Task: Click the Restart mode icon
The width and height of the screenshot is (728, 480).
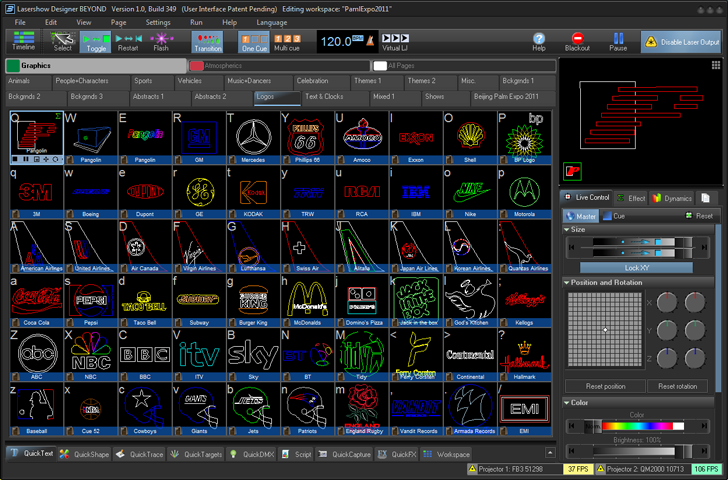Action: [x=128, y=41]
